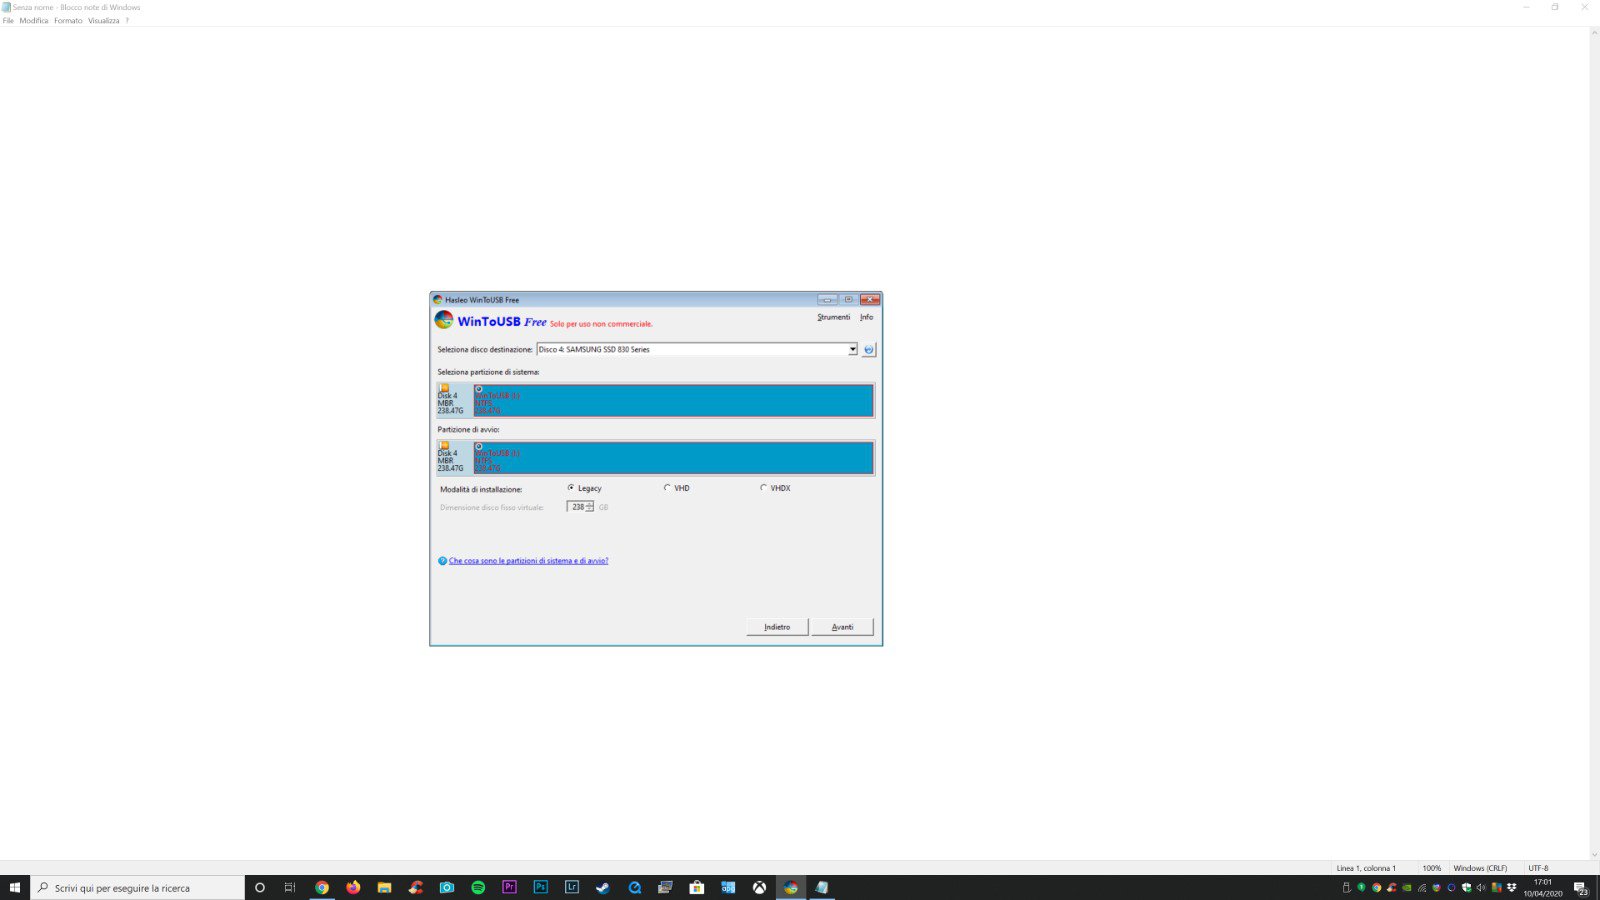Select Legacy installation mode
Image resolution: width=1600 pixels, height=900 pixels.
(571, 488)
